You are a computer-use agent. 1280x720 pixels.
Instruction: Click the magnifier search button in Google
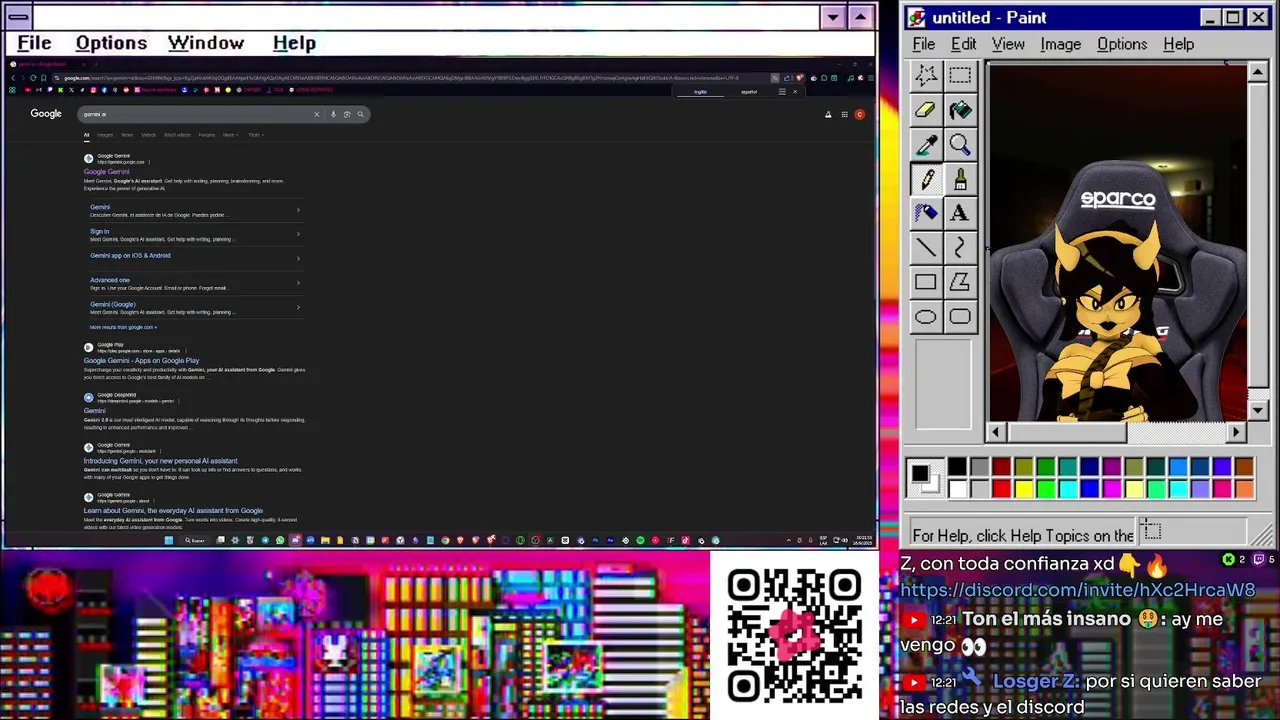click(x=360, y=114)
